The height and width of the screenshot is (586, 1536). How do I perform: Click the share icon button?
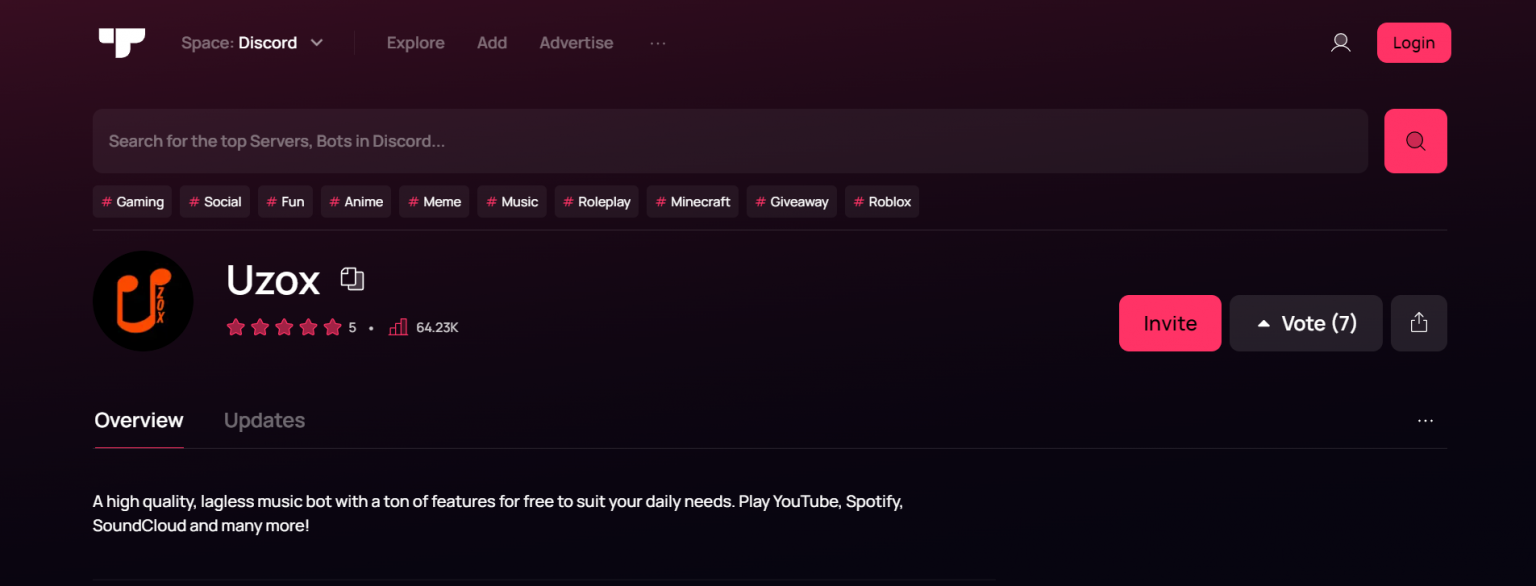[1418, 323]
